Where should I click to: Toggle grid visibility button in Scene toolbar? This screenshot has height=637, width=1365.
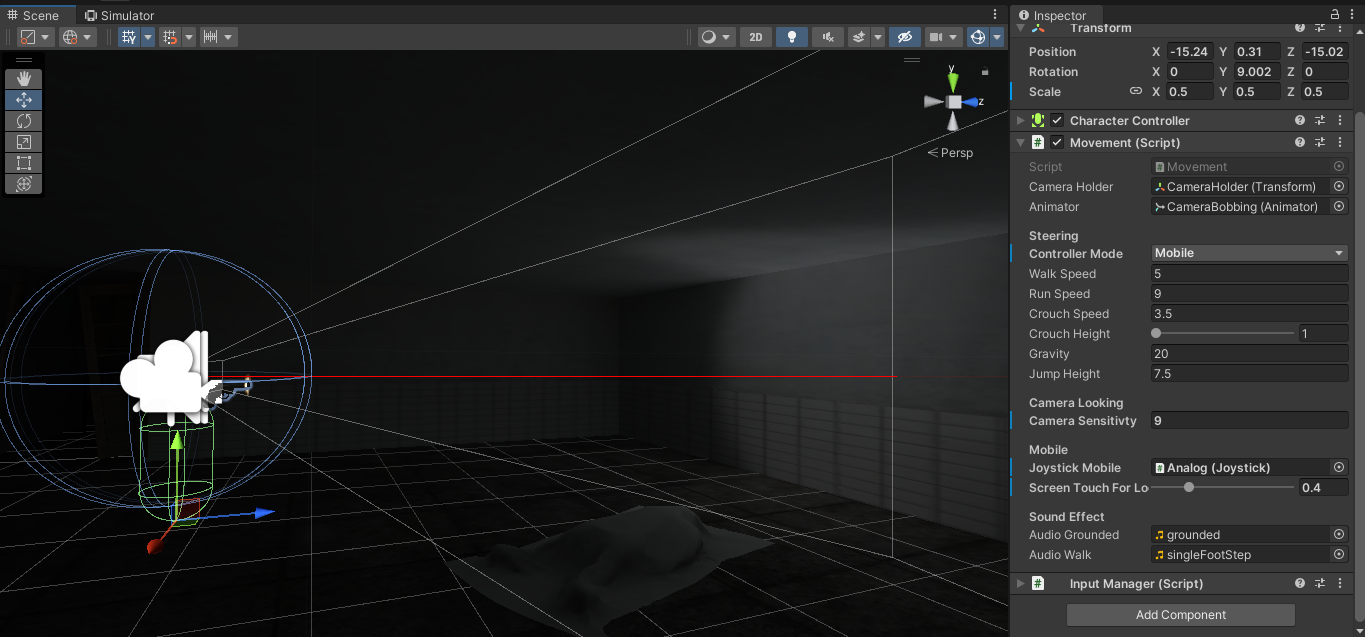point(129,37)
